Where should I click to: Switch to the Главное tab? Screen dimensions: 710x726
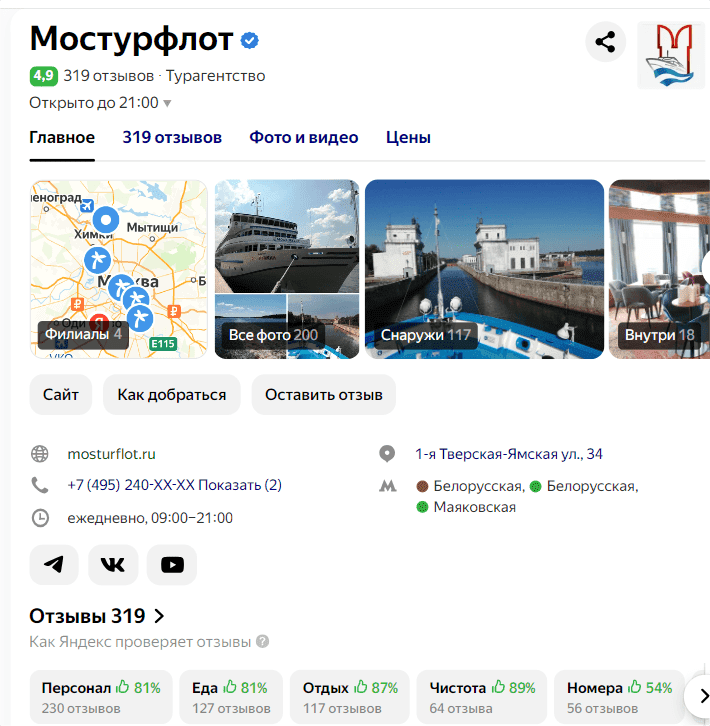[62, 138]
